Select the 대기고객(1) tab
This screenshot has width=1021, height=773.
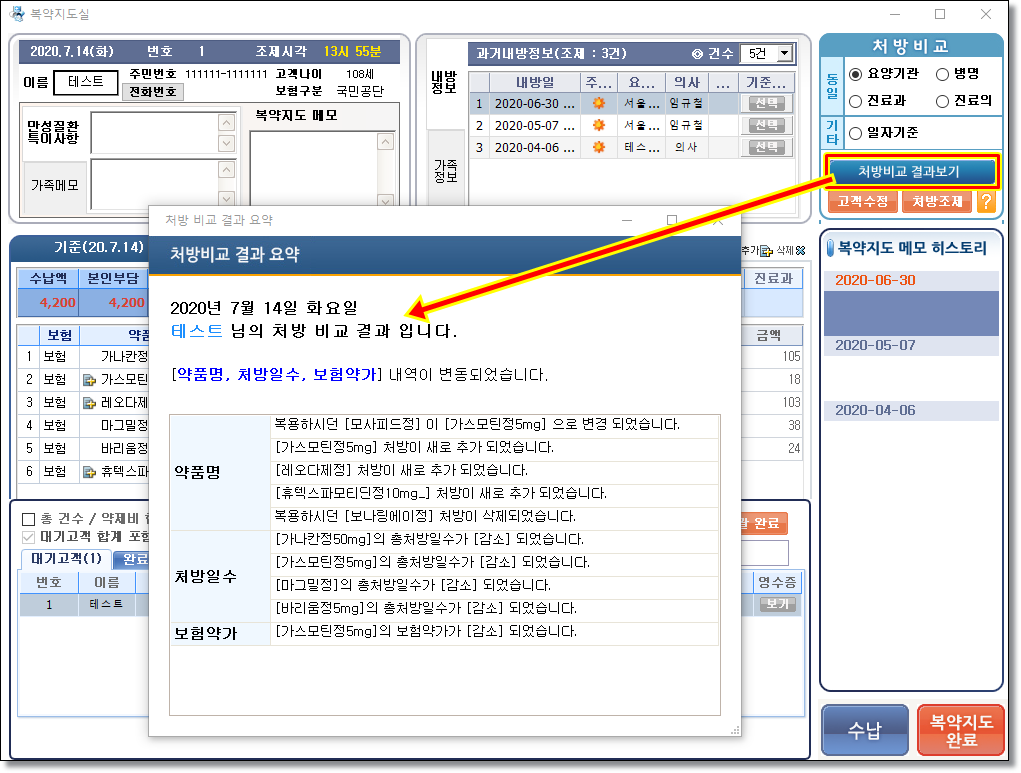tap(66, 558)
